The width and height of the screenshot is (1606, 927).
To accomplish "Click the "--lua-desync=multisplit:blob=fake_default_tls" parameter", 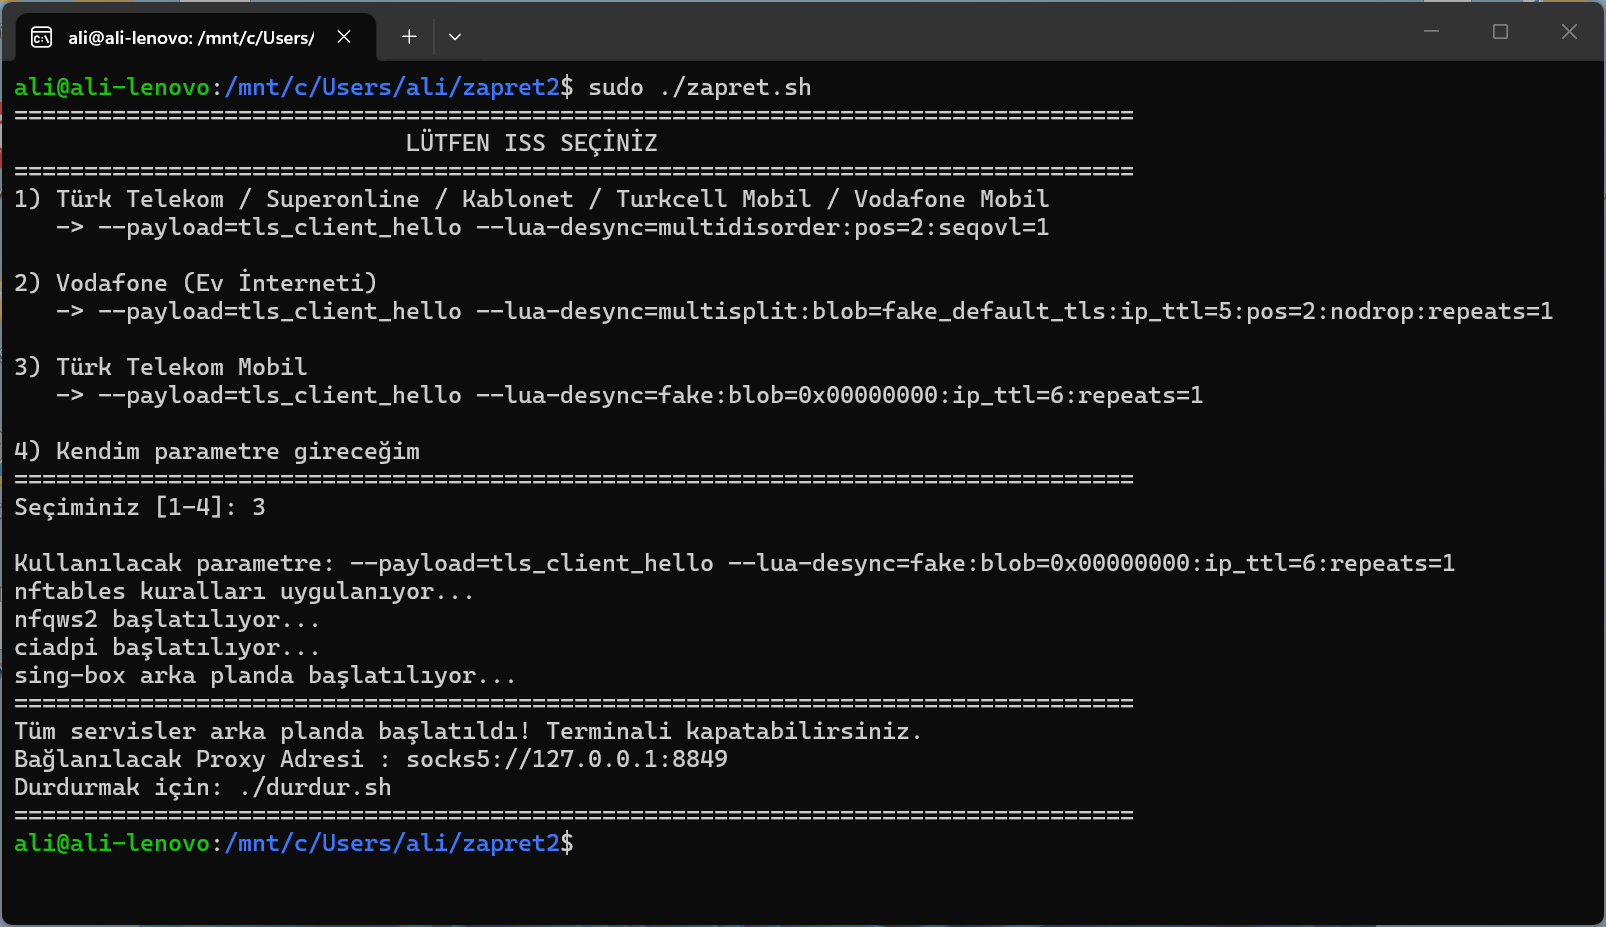I will tap(791, 311).
